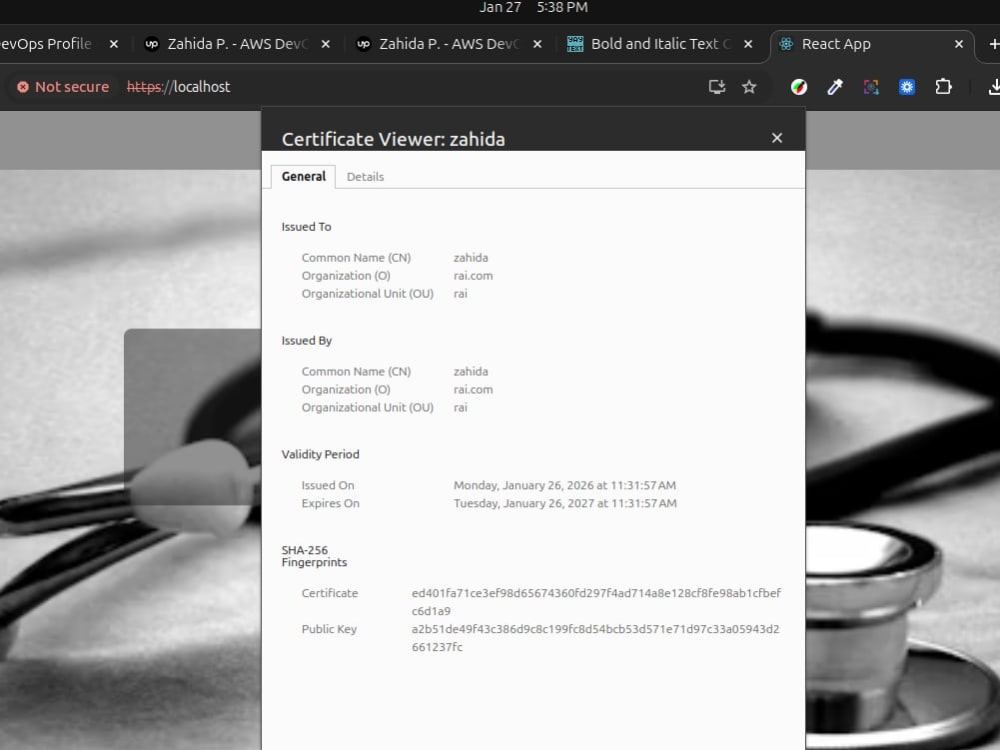
Task: Close the DevOps Profile tab
Action: 114,44
